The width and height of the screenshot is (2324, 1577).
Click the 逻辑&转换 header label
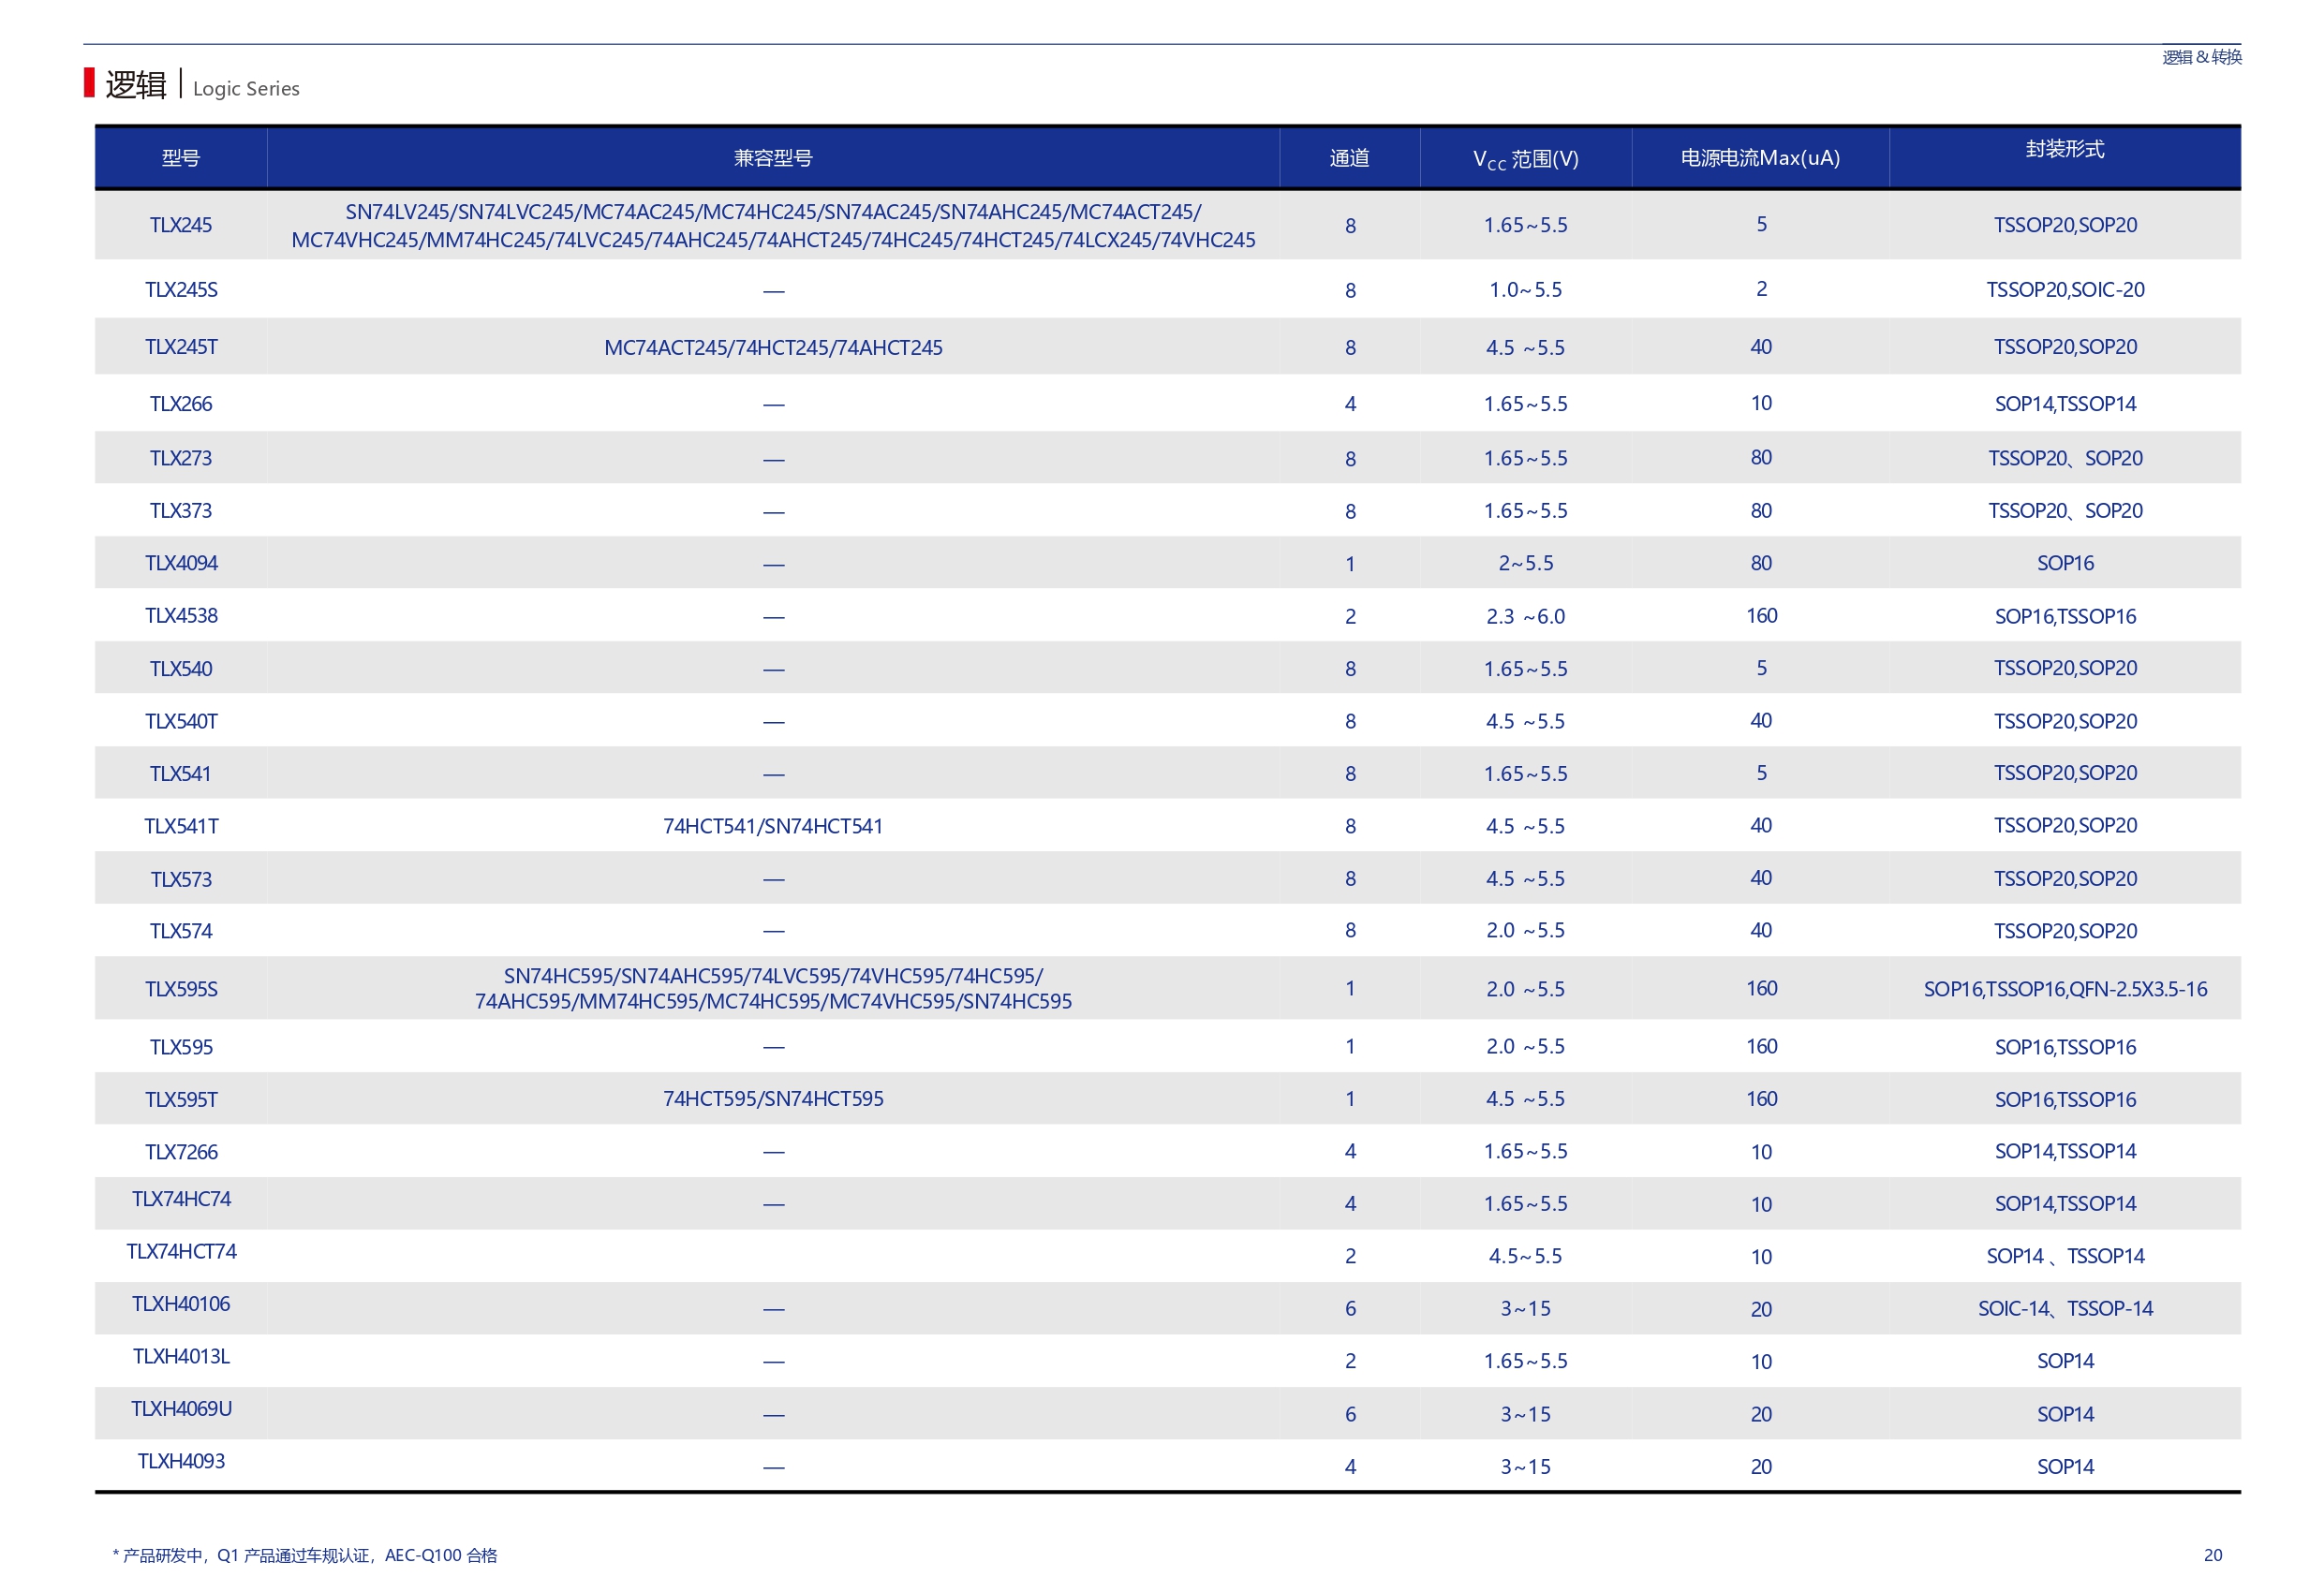(x=2201, y=58)
